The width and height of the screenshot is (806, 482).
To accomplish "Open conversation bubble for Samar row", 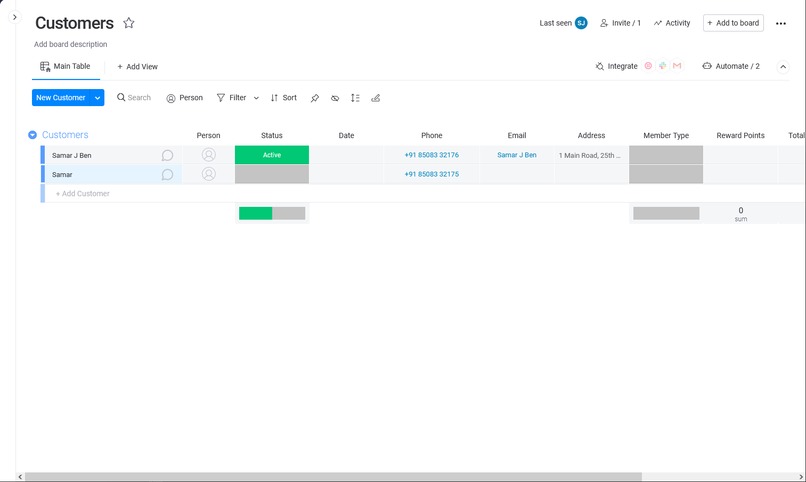I will (x=167, y=175).
